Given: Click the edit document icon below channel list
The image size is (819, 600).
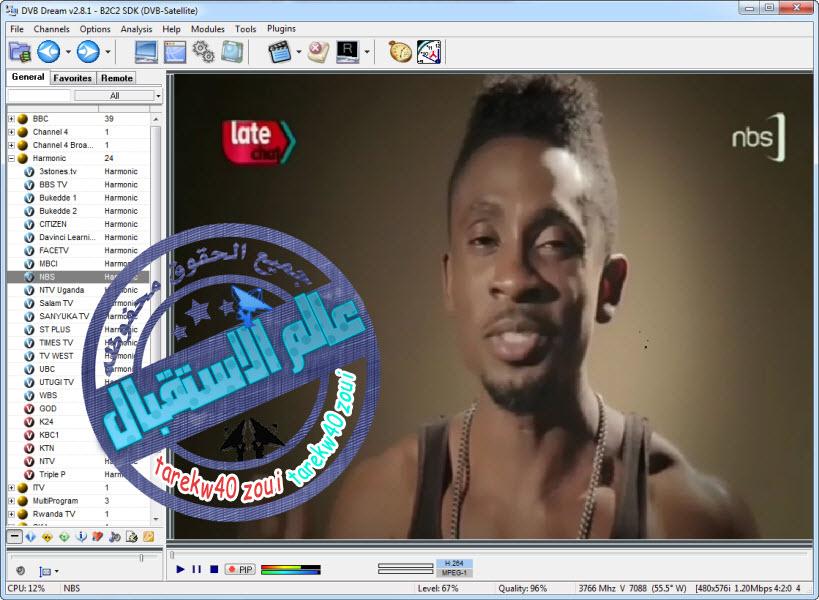Looking at the screenshot, I should [132, 537].
